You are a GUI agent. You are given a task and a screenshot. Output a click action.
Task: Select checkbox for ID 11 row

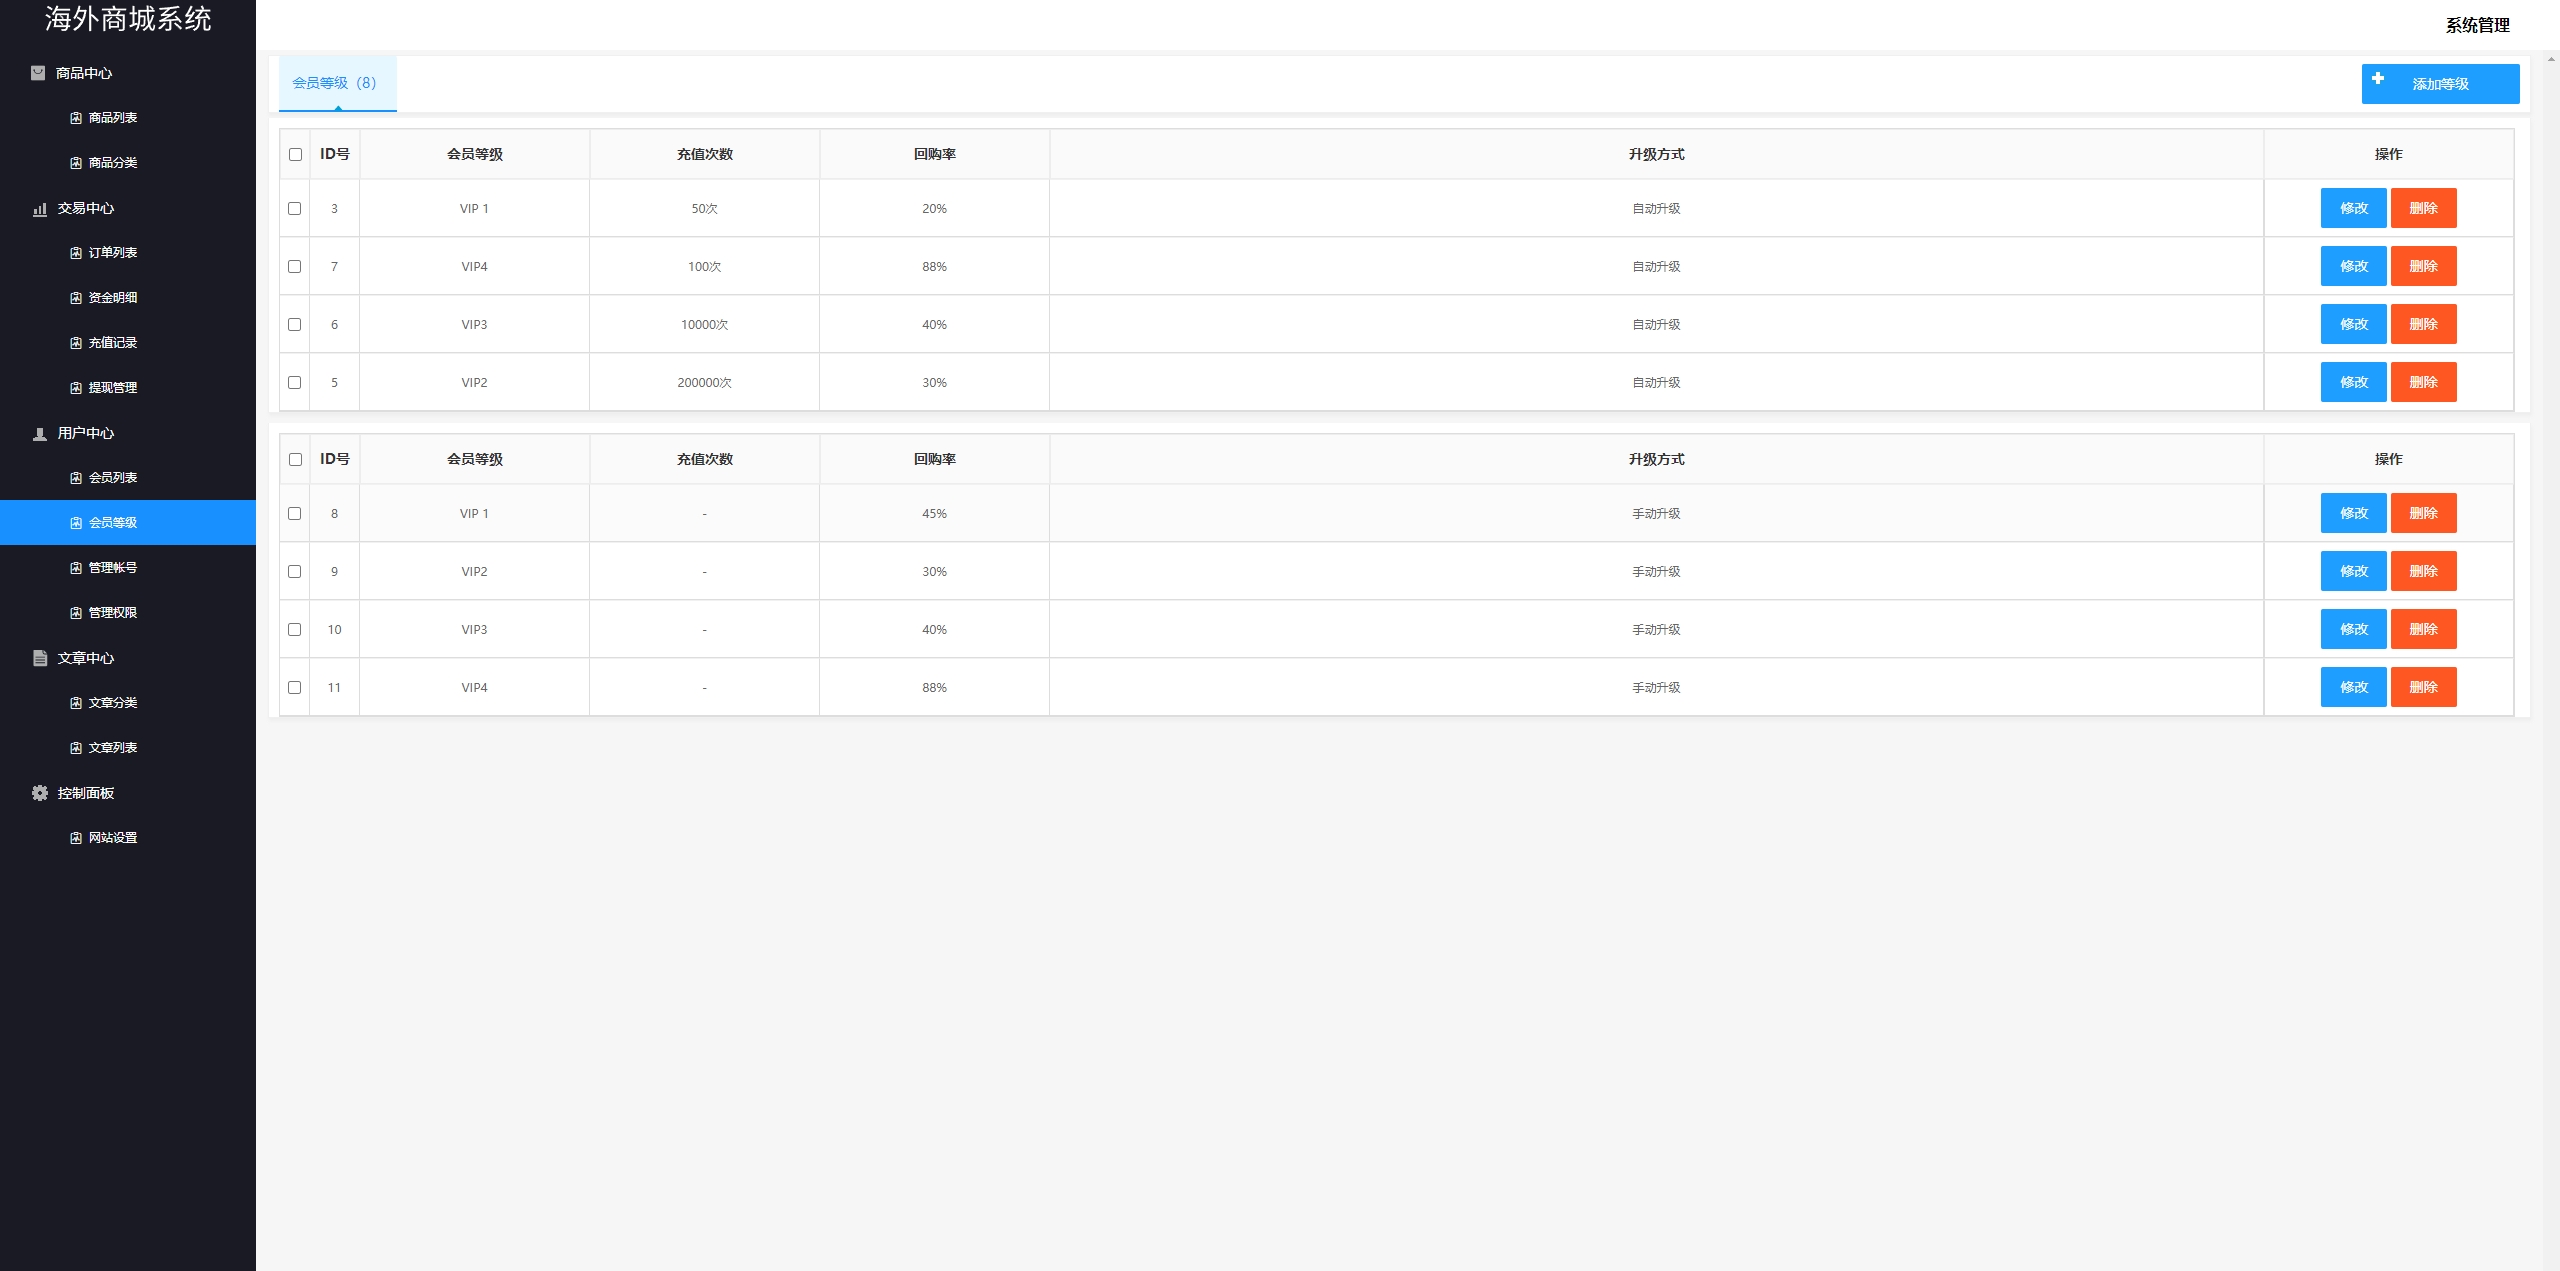click(x=294, y=688)
